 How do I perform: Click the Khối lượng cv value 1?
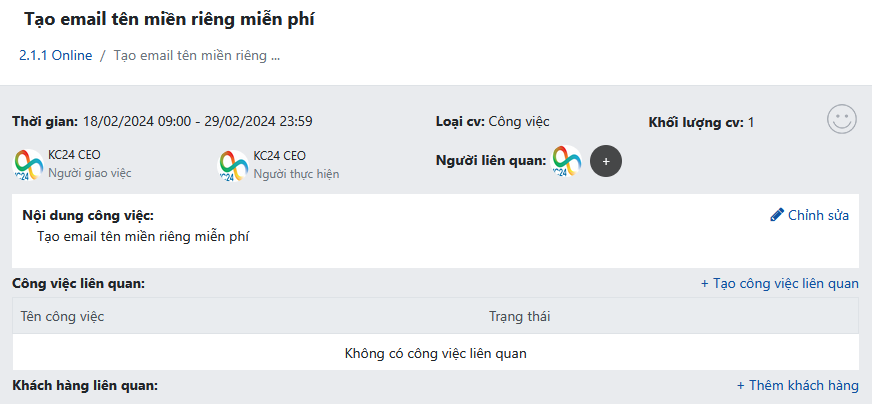point(751,122)
